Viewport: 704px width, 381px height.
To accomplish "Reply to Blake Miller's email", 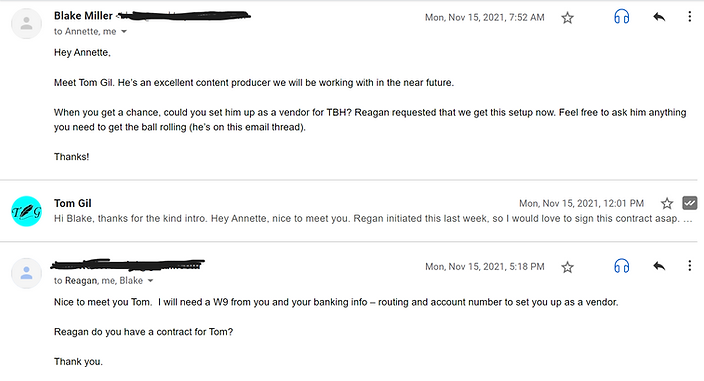I will [x=659, y=17].
